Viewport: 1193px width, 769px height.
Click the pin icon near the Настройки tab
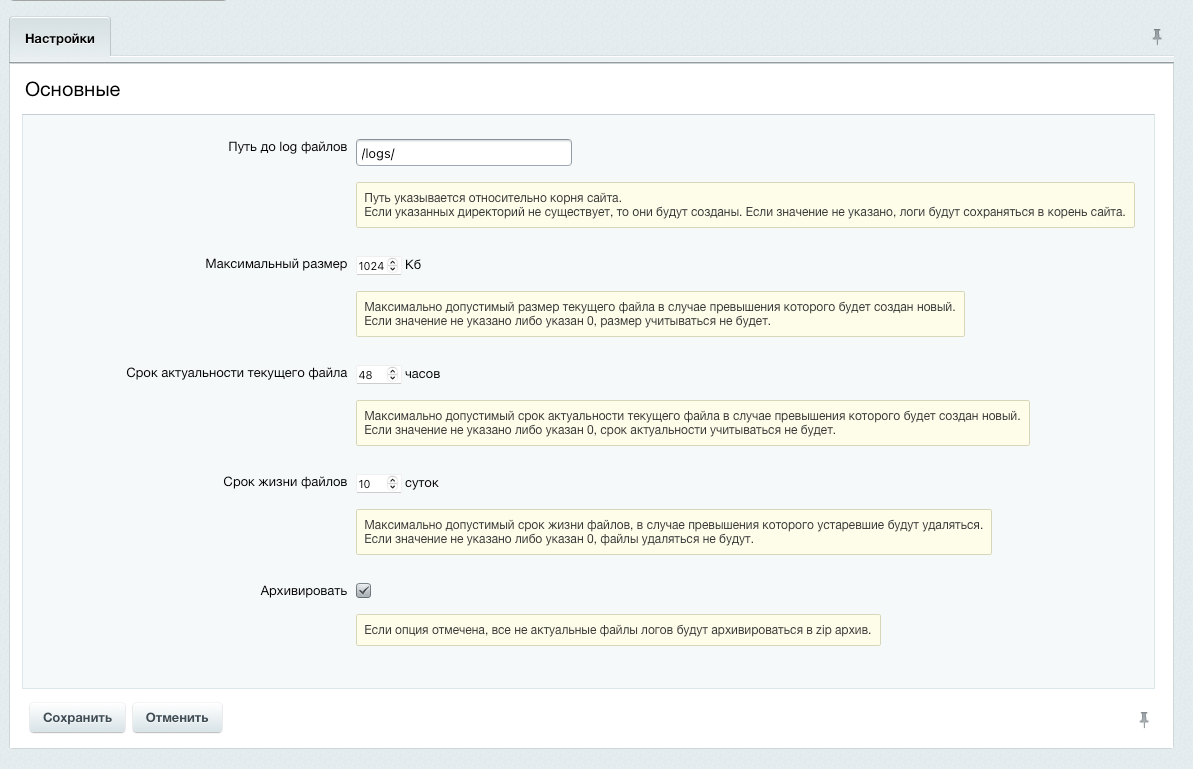tap(1156, 36)
